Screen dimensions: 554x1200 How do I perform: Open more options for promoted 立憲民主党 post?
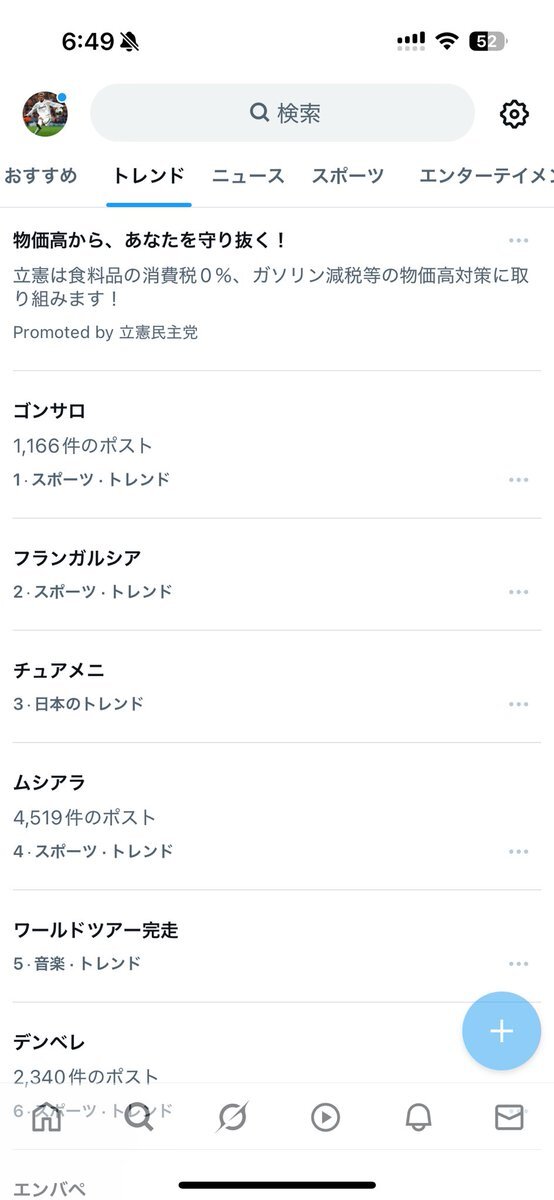click(x=518, y=241)
